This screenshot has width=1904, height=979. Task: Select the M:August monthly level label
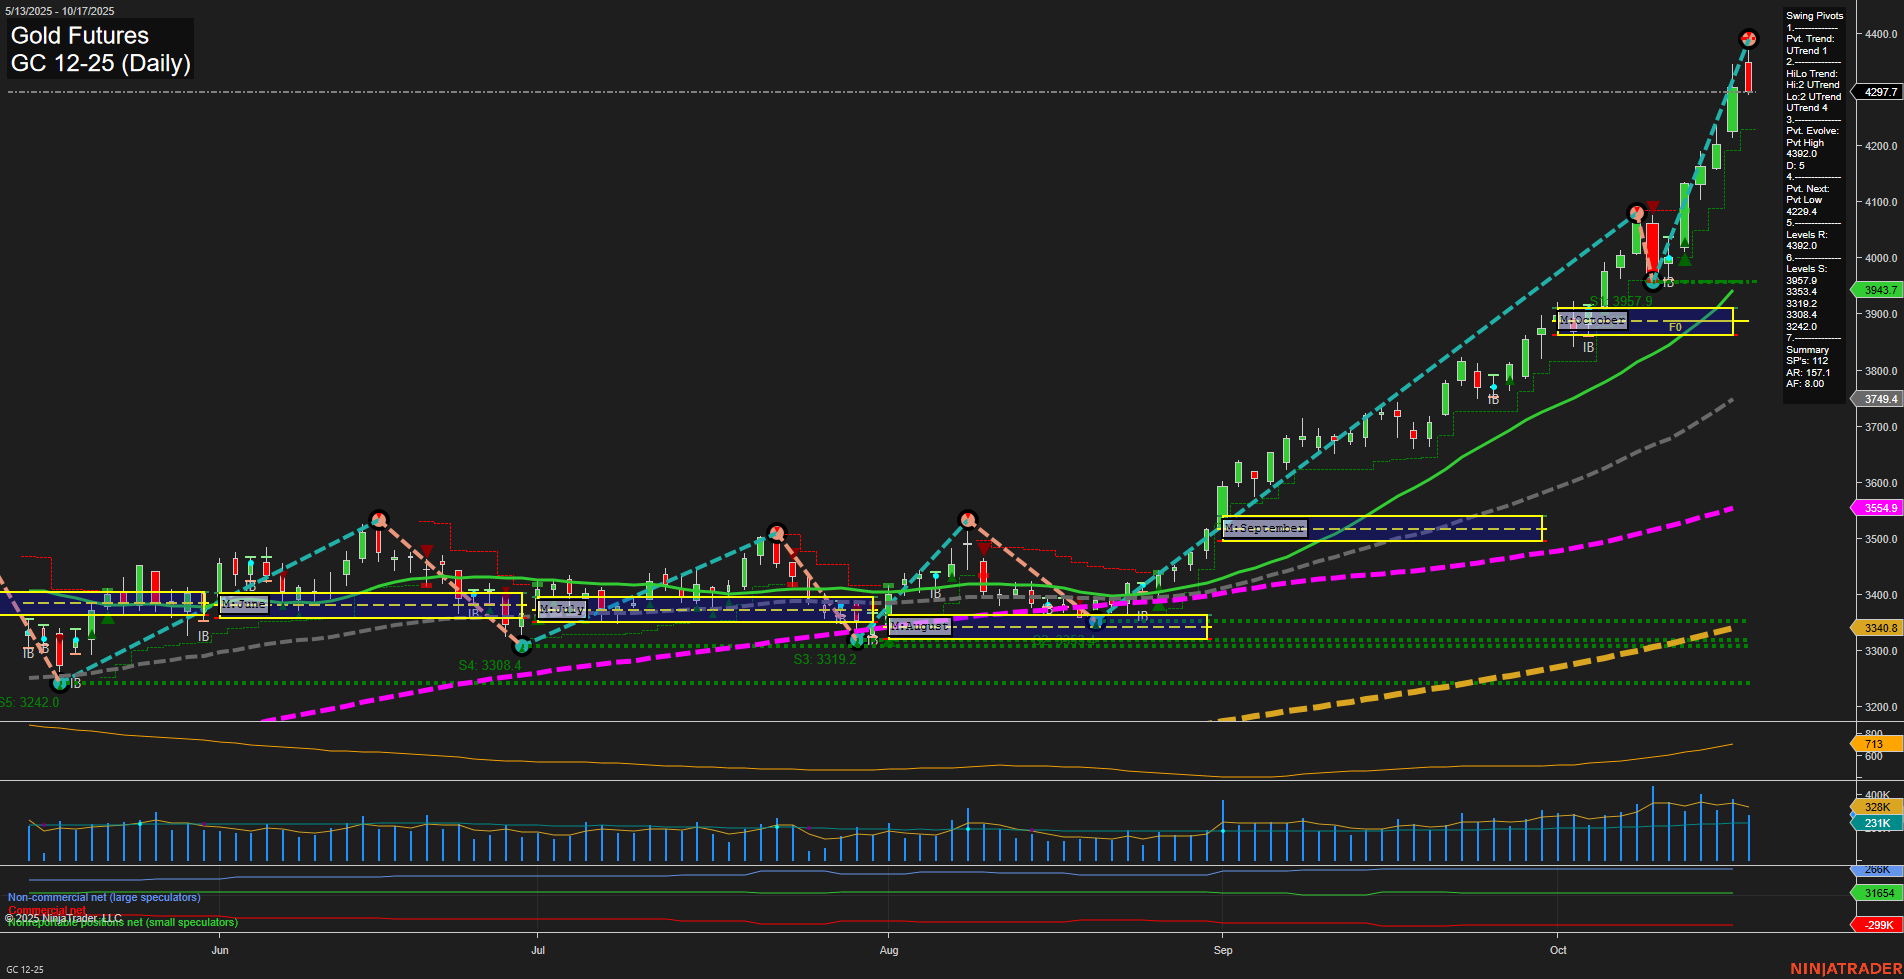(x=919, y=626)
